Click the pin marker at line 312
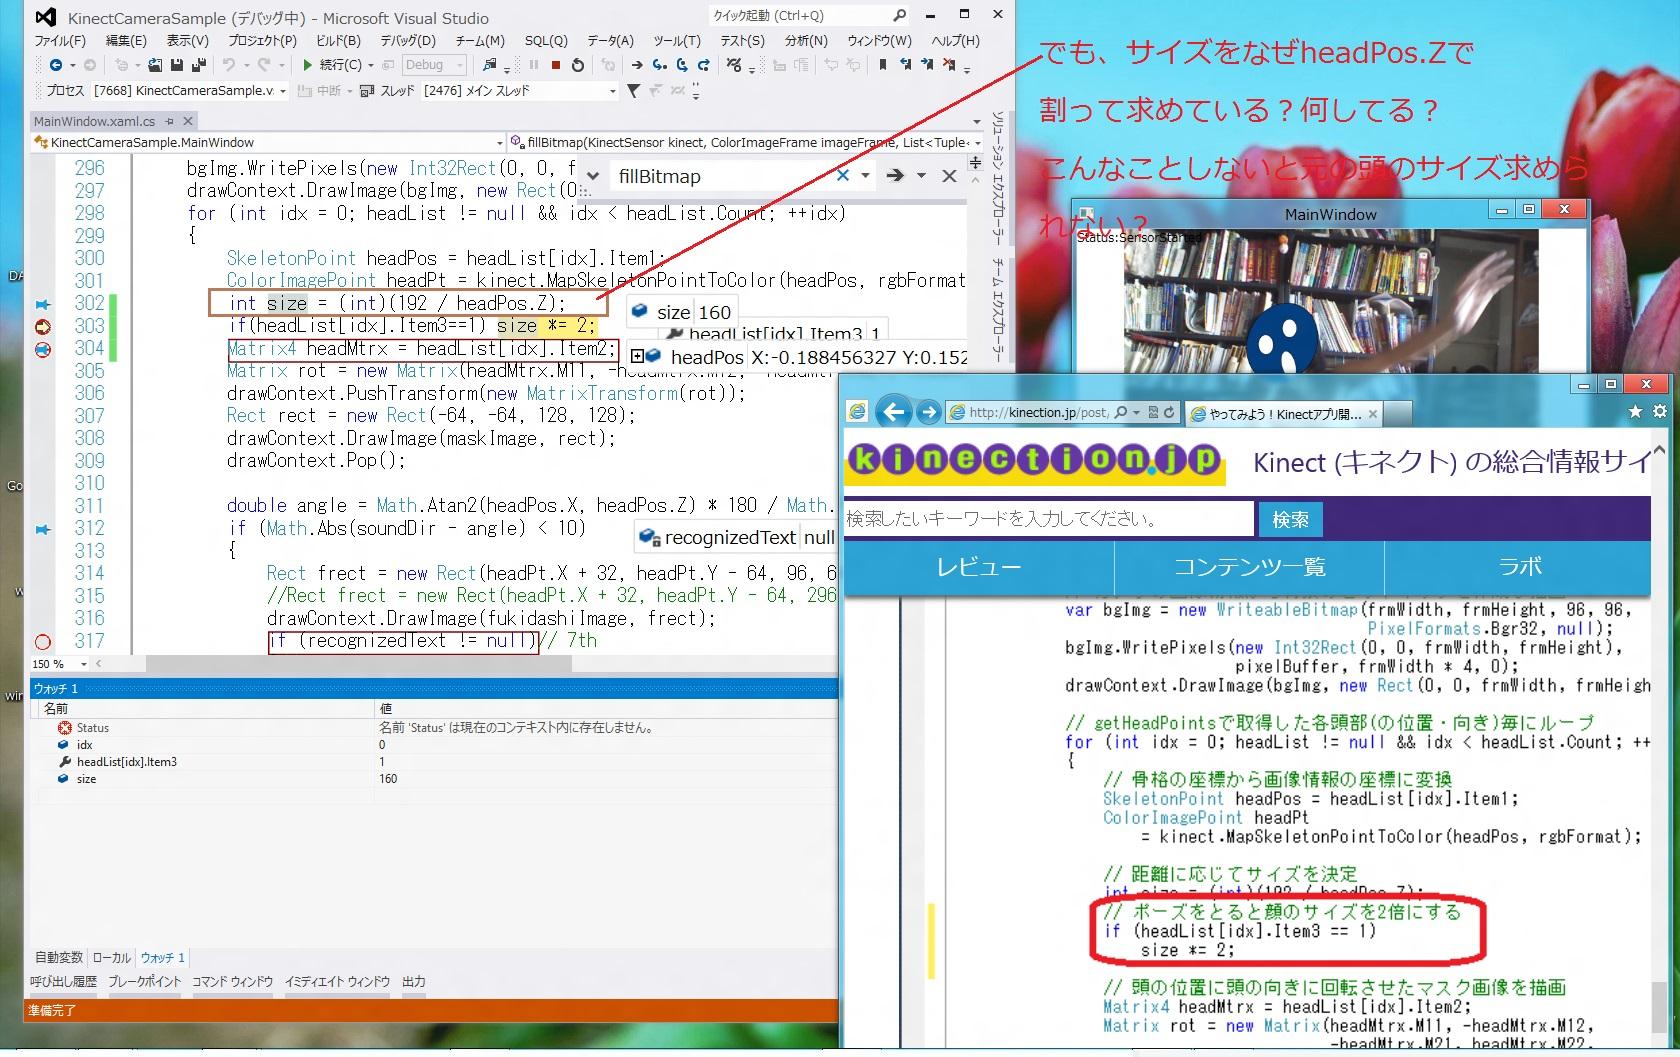This screenshot has width=1680, height=1057. click(43, 529)
